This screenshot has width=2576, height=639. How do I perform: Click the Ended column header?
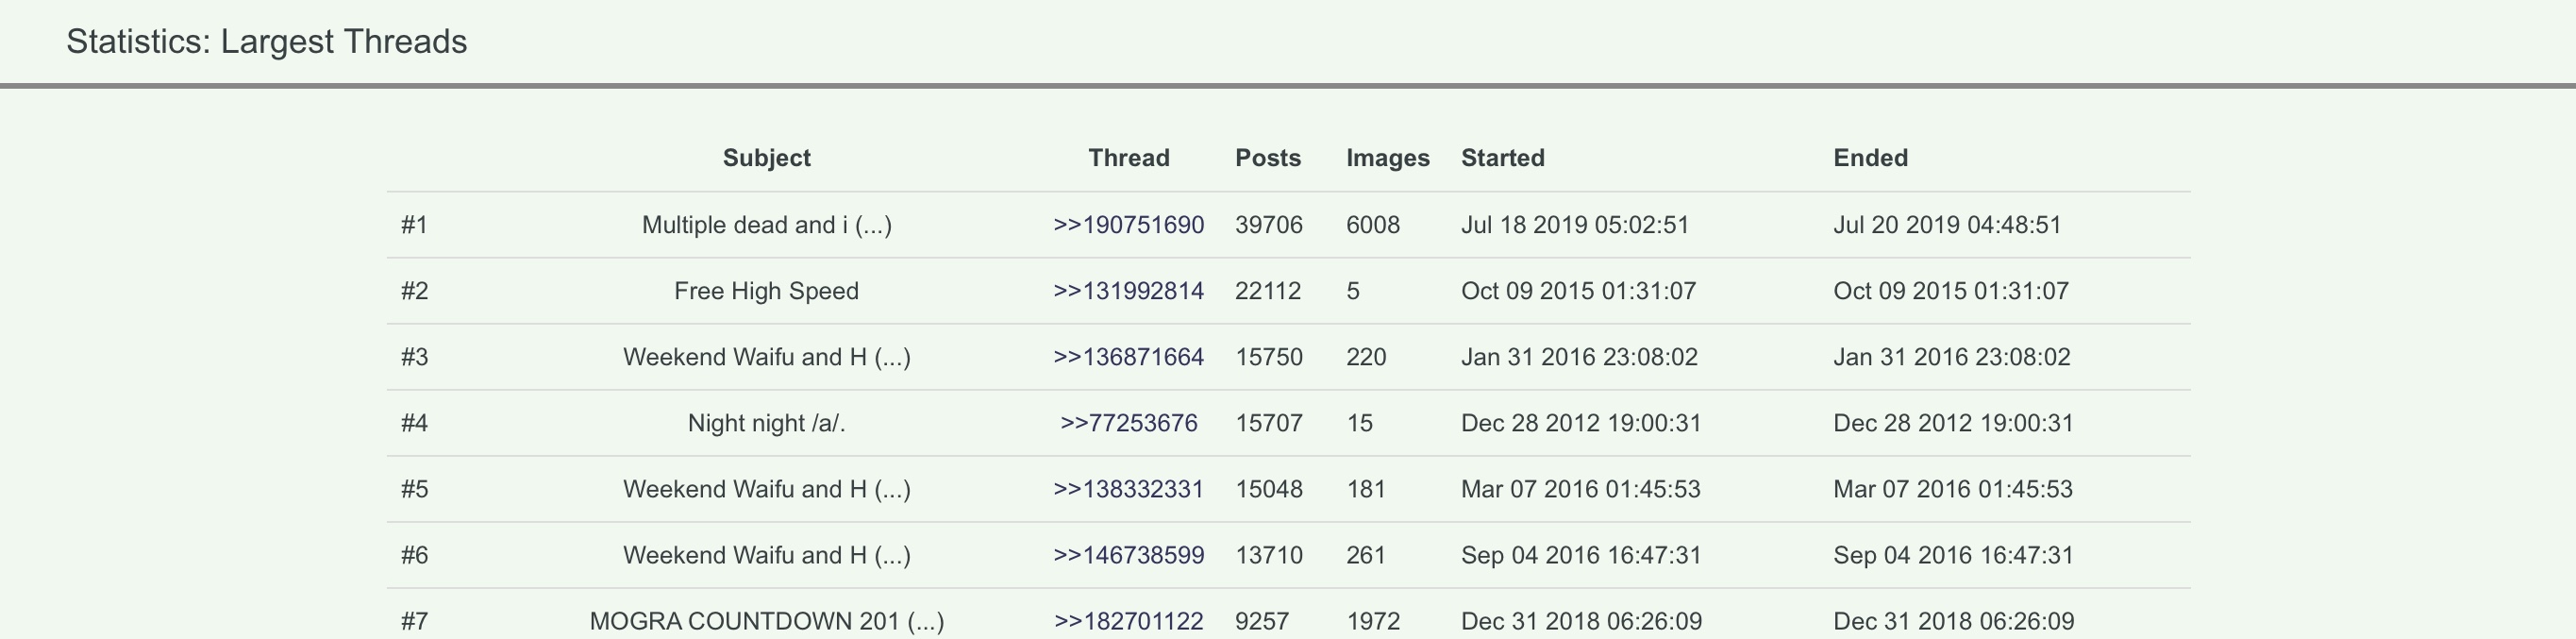(1870, 158)
